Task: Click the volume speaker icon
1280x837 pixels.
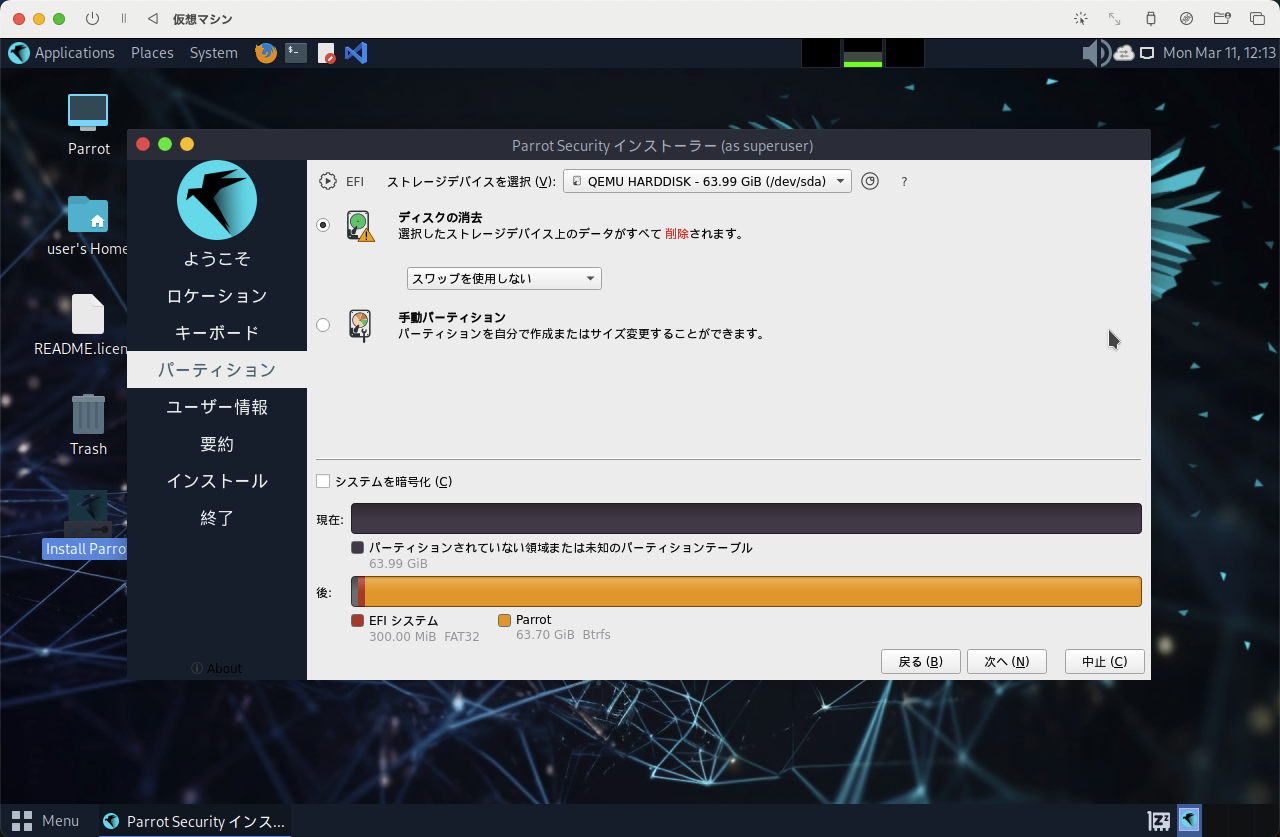Action: [1096, 53]
